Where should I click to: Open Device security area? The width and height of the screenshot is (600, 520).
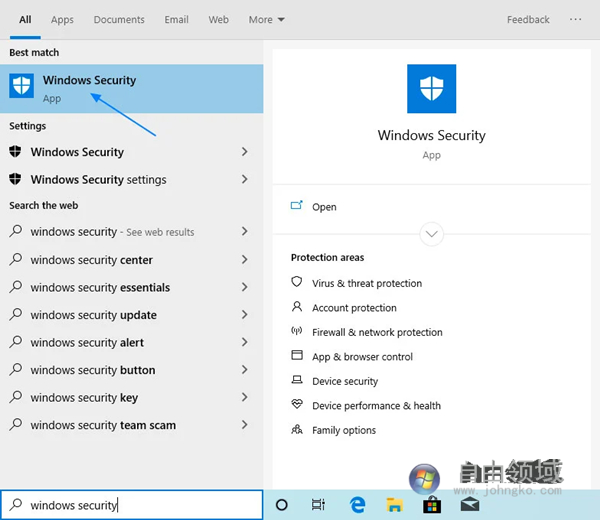pos(345,381)
